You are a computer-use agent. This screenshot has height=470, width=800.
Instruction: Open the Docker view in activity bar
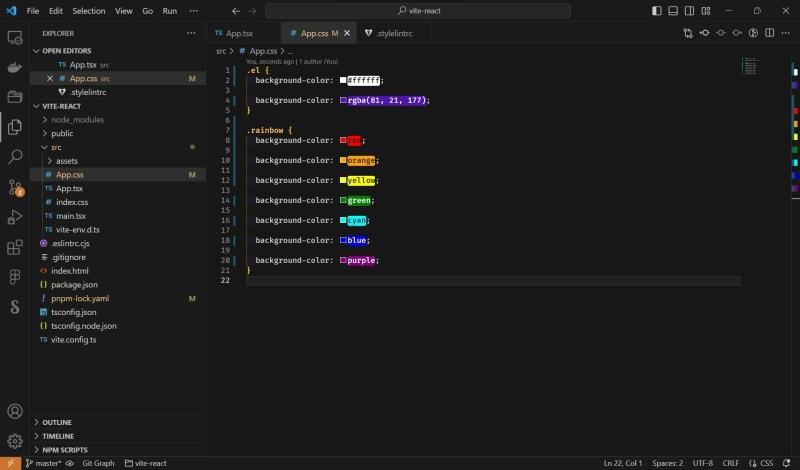15,67
